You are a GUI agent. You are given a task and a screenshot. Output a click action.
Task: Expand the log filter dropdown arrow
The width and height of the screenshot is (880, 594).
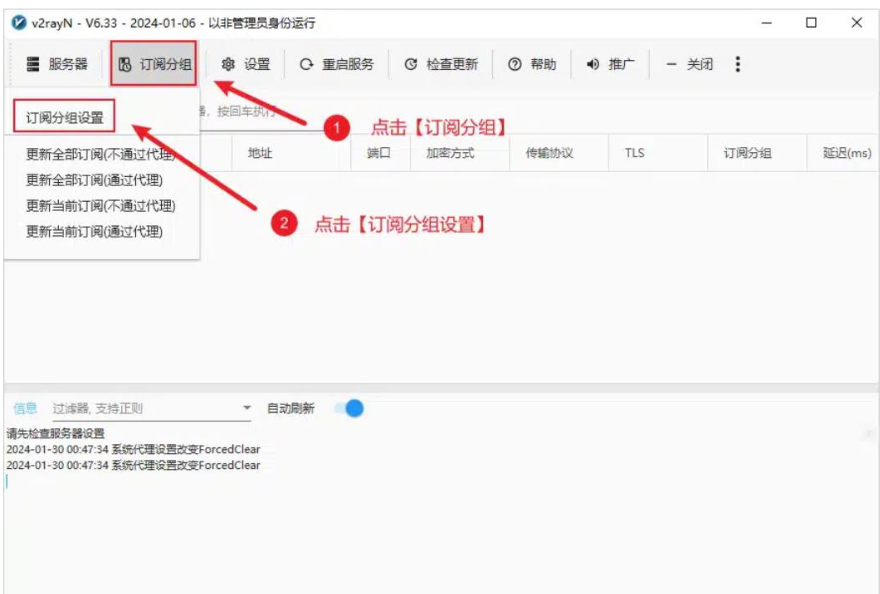(x=247, y=408)
